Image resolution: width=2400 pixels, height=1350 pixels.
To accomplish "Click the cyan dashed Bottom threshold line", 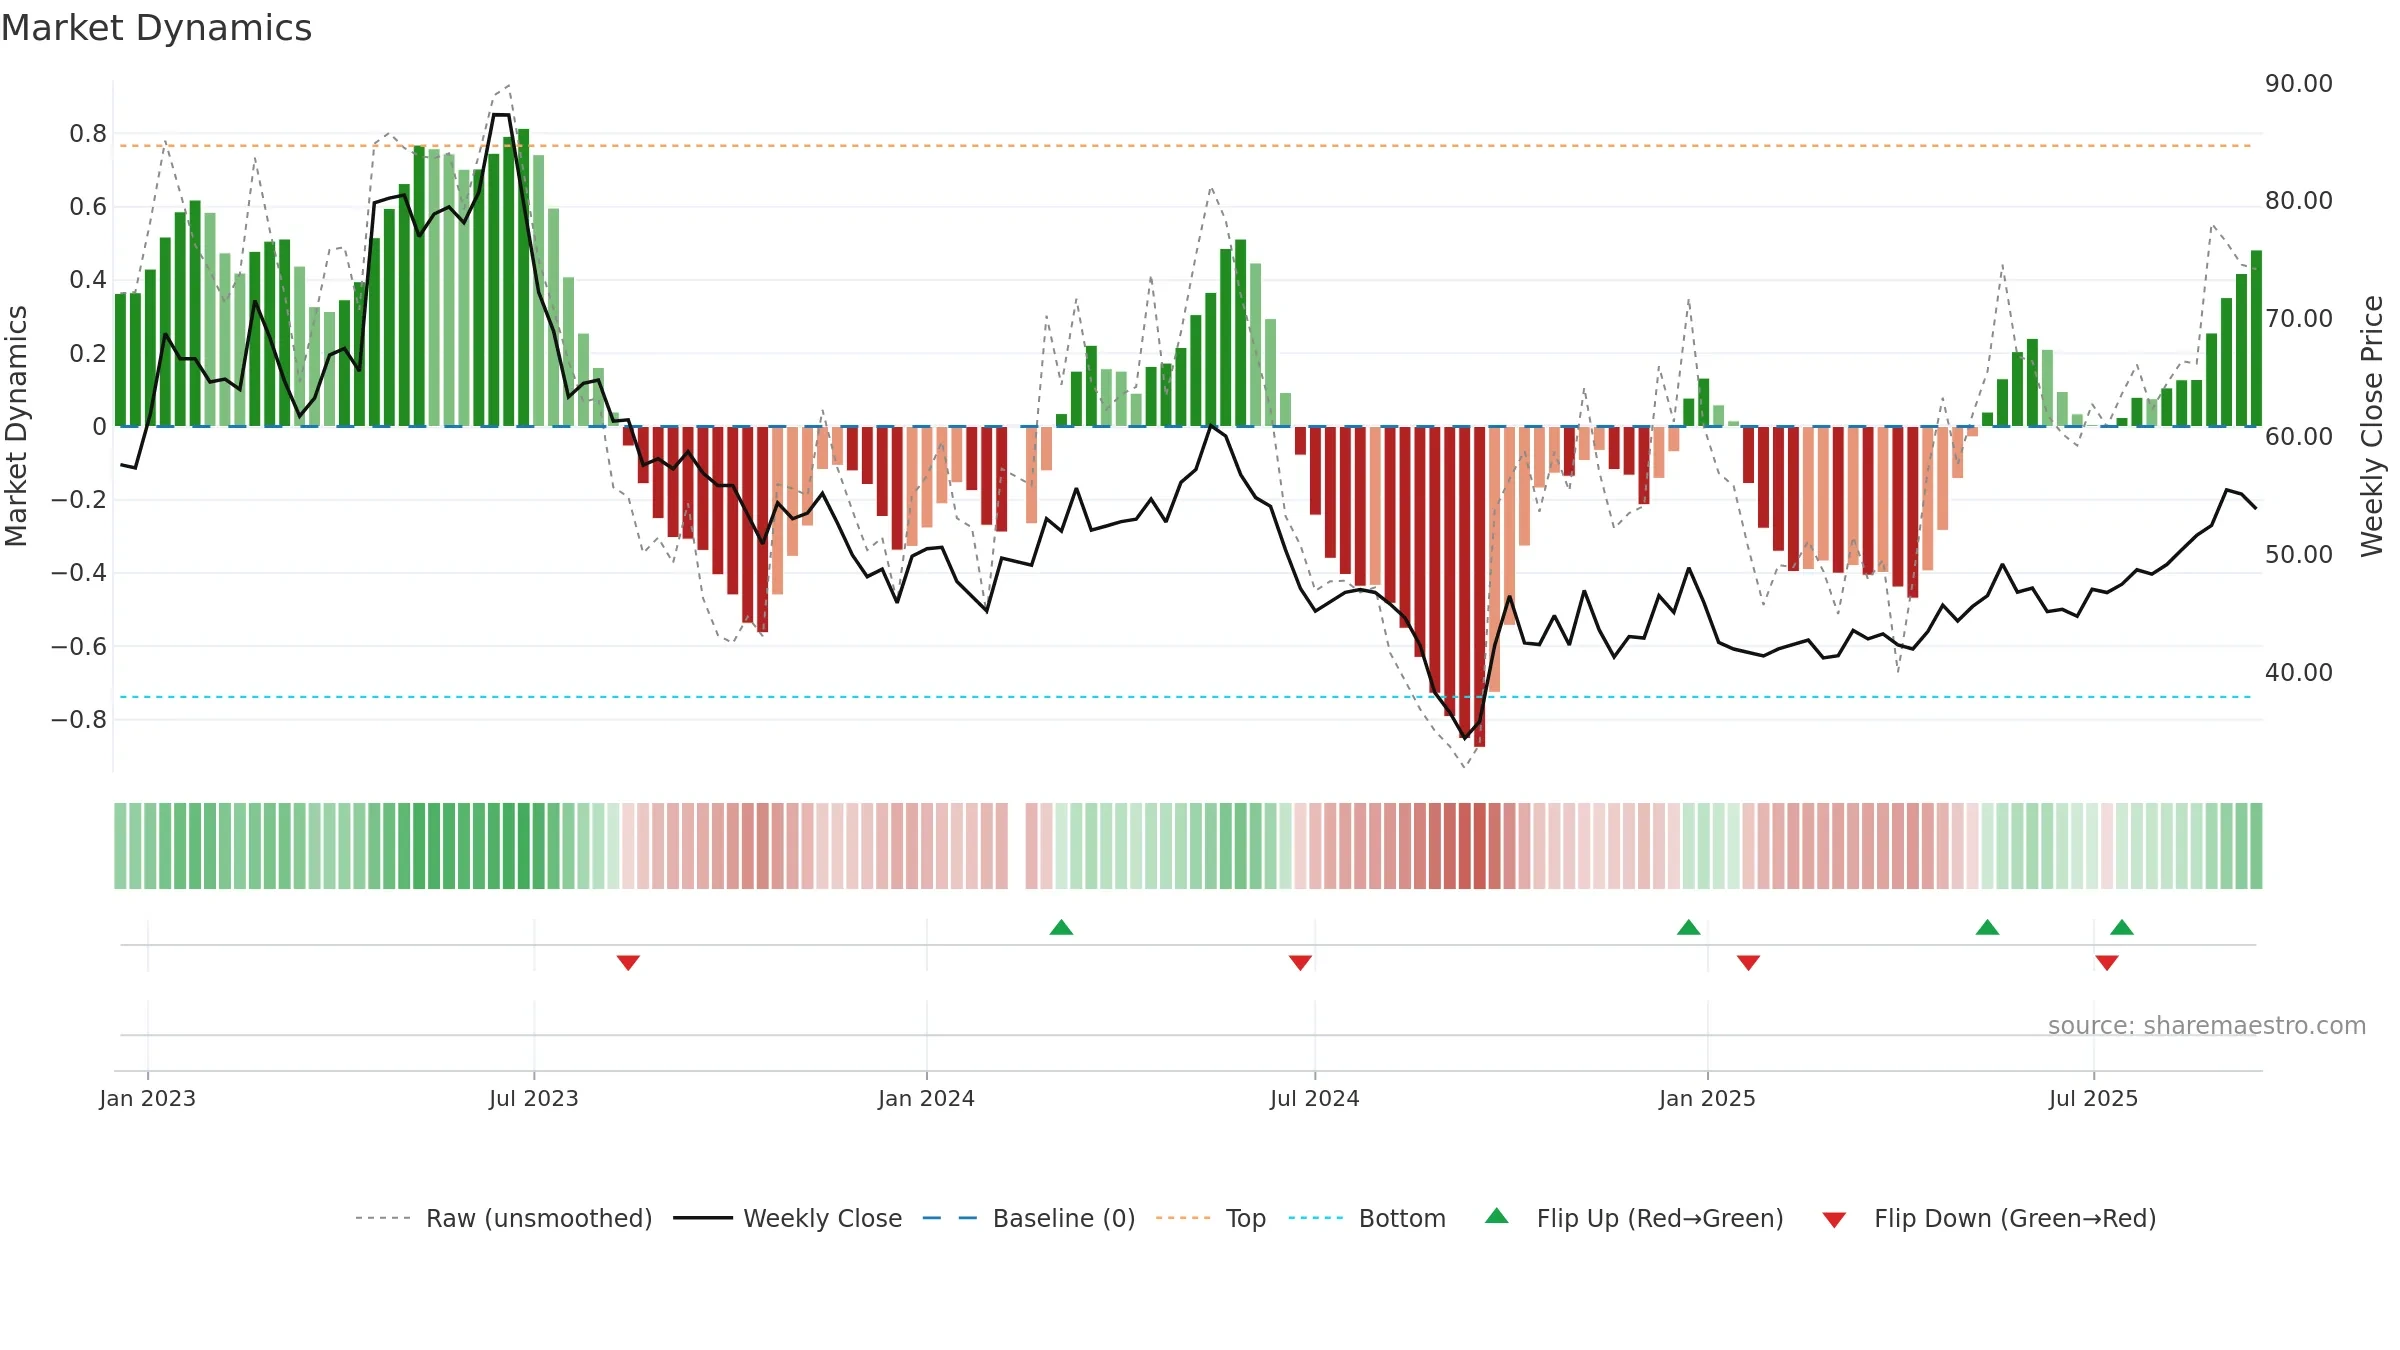I will click(x=1185, y=697).
